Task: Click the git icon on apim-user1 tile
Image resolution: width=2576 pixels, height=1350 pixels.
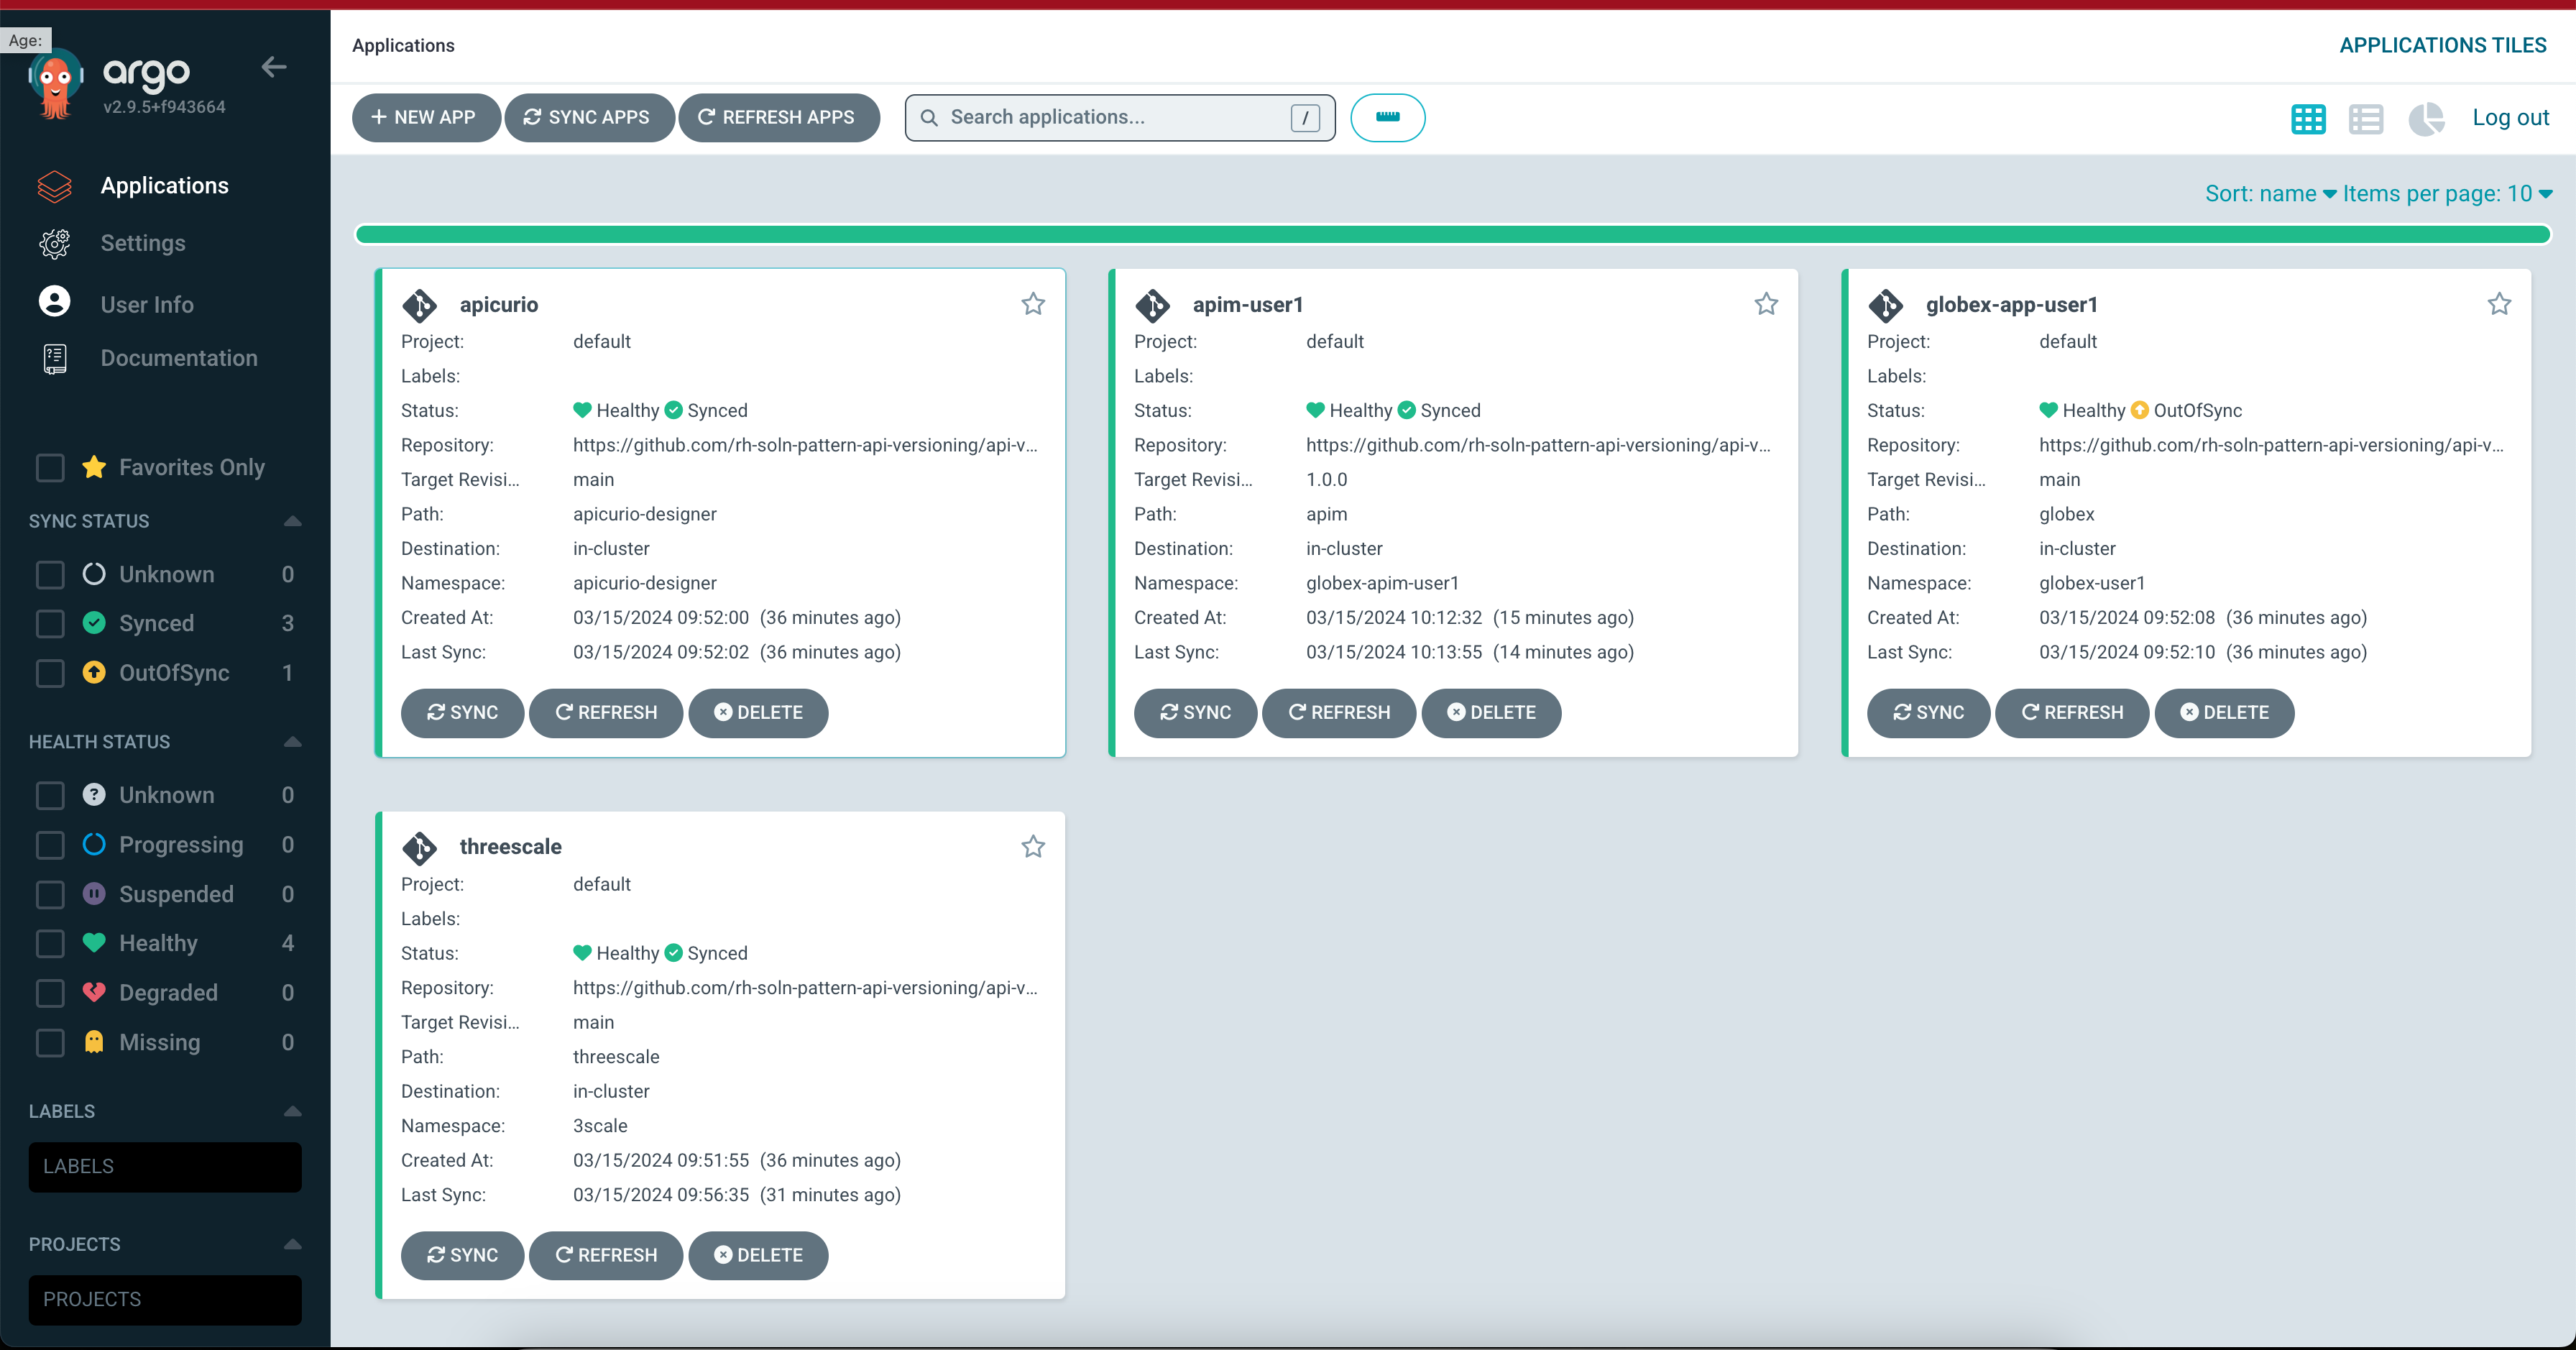Action: [1152, 305]
